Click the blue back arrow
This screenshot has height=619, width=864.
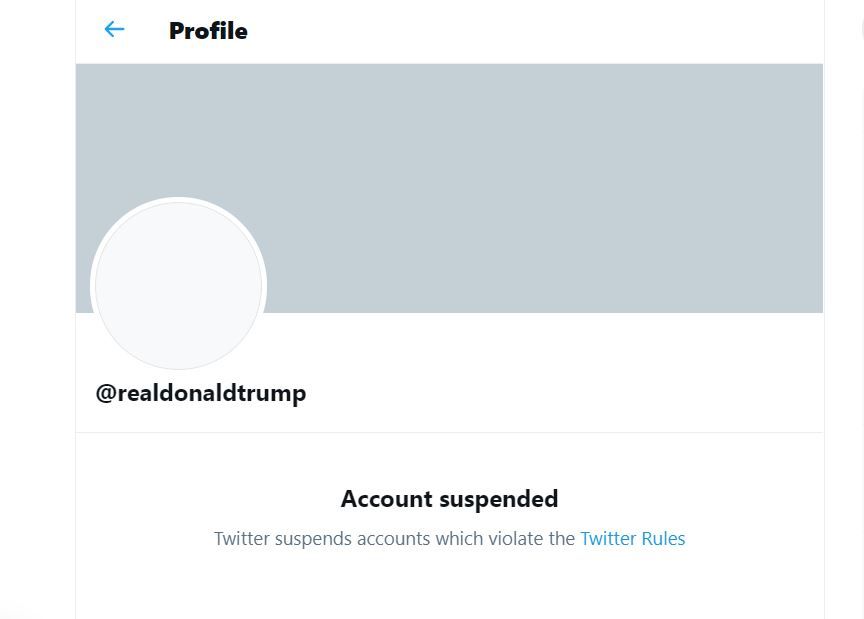click(x=114, y=30)
